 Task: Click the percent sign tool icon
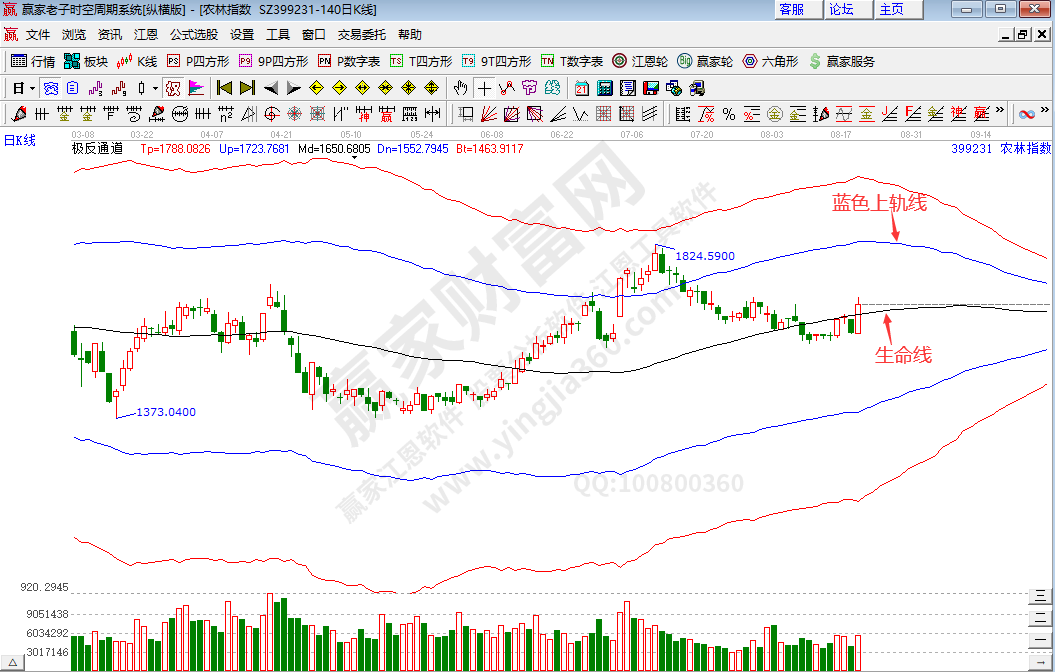(x=729, y=113)
